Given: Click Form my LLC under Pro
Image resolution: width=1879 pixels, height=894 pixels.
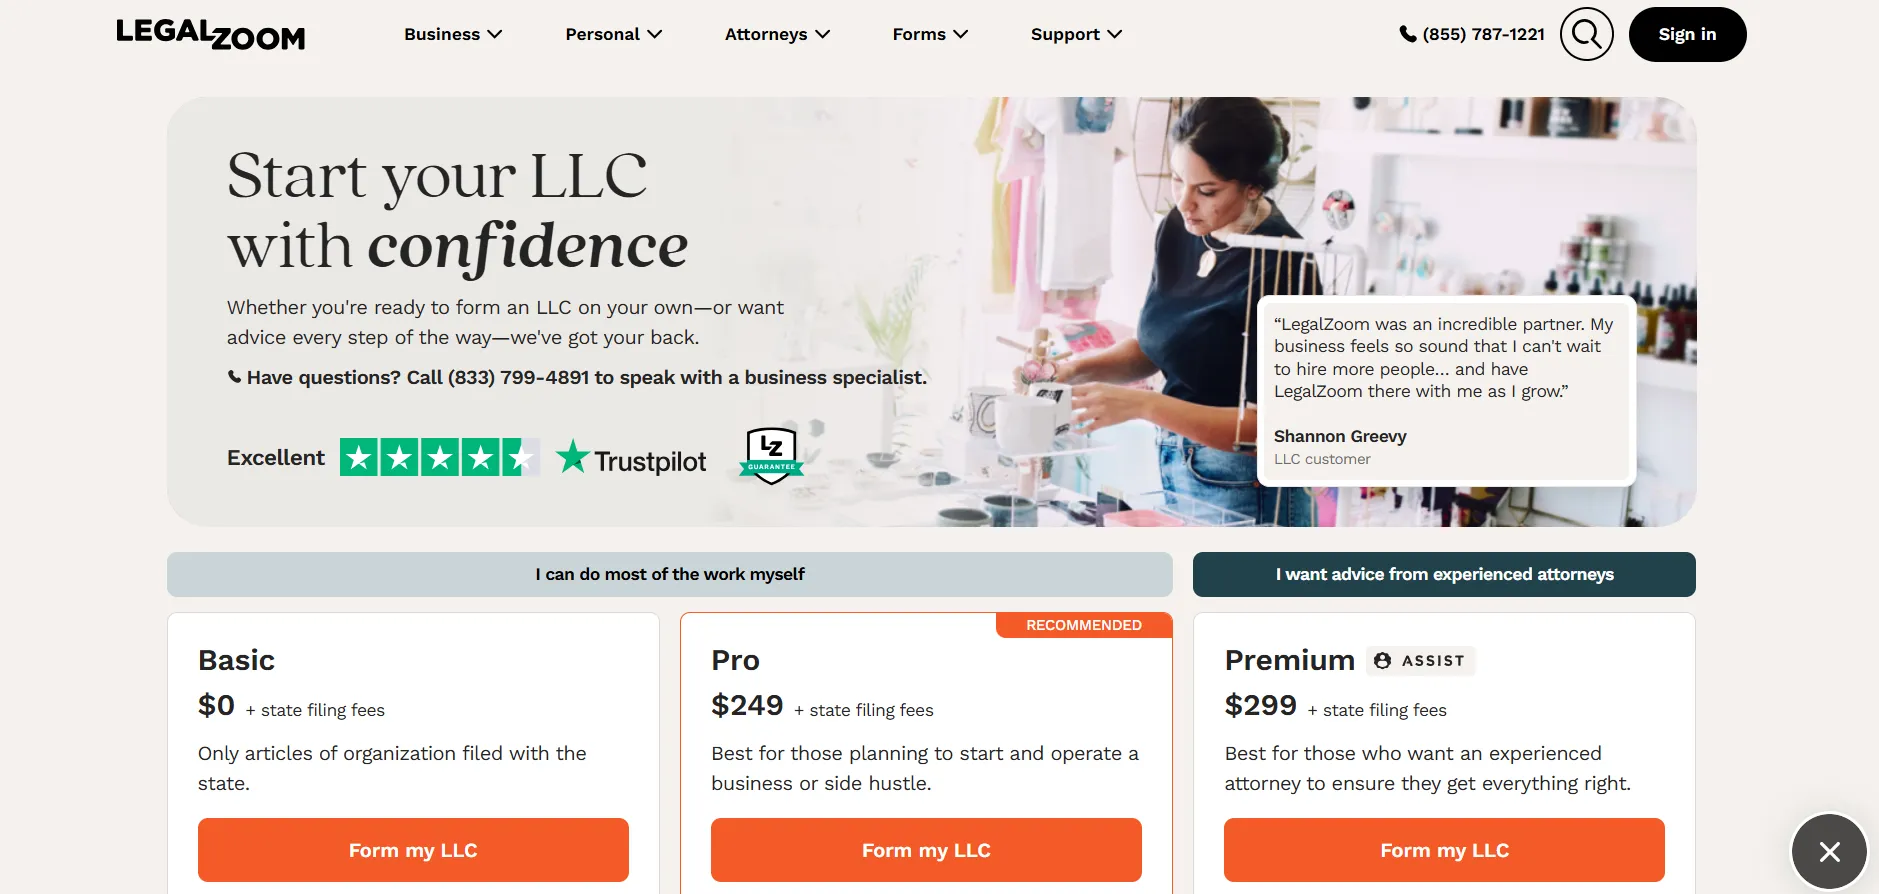Looking at the screenshot, I should coord(926,850).
